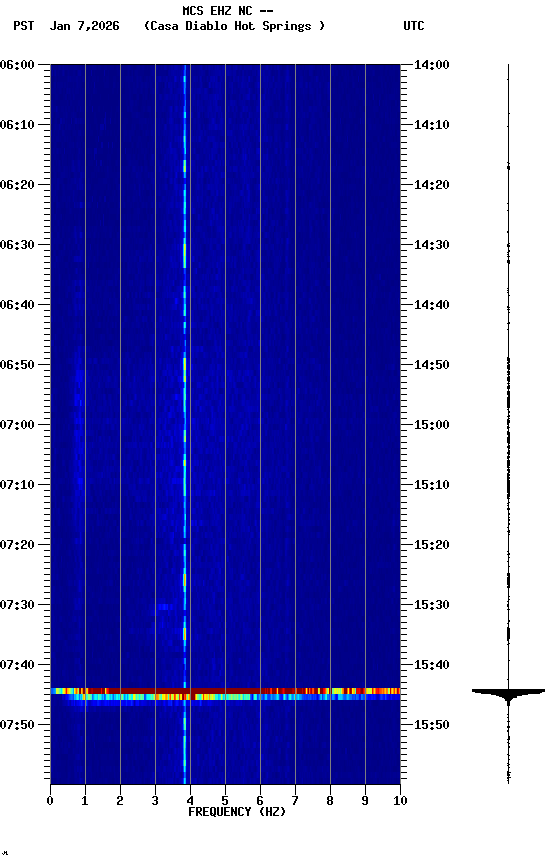Click the UTC time label "14:00"
The image size is (552, 864).
(x=432, y=65)
